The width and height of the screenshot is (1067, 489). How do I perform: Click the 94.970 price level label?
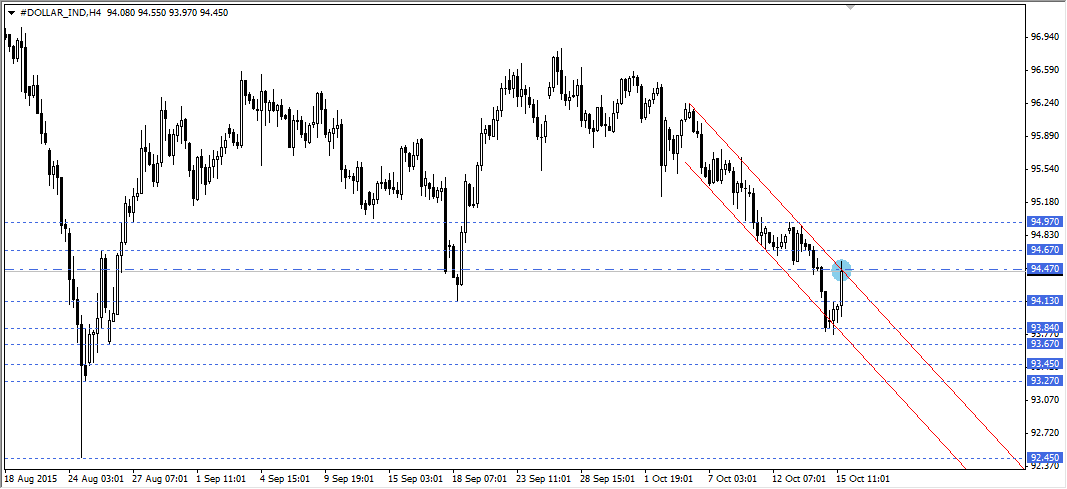coord(1044,222)
